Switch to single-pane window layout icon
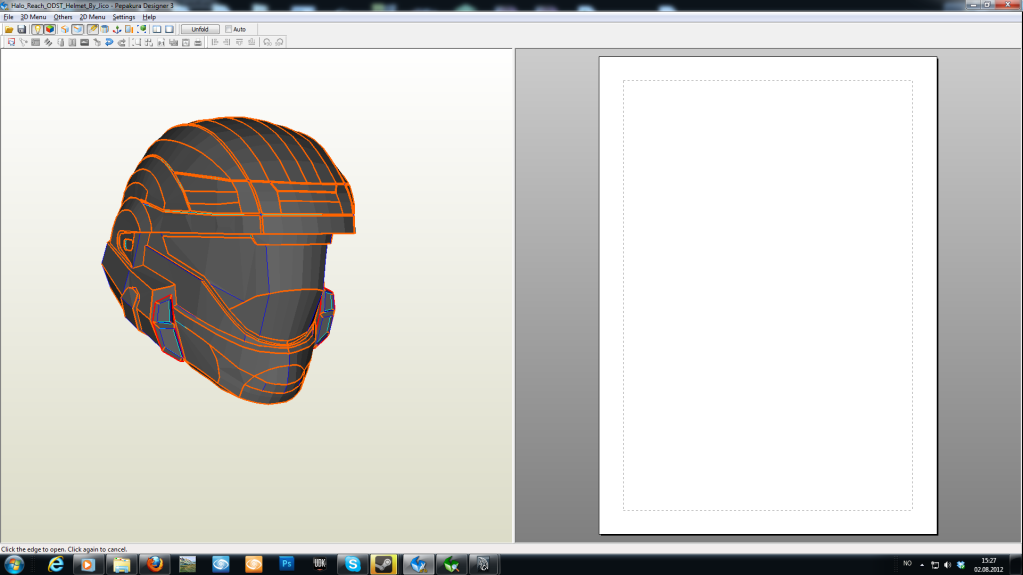The width and height of the screenshot is (1023, 575). pyautogui.click(x=170, y=29)
